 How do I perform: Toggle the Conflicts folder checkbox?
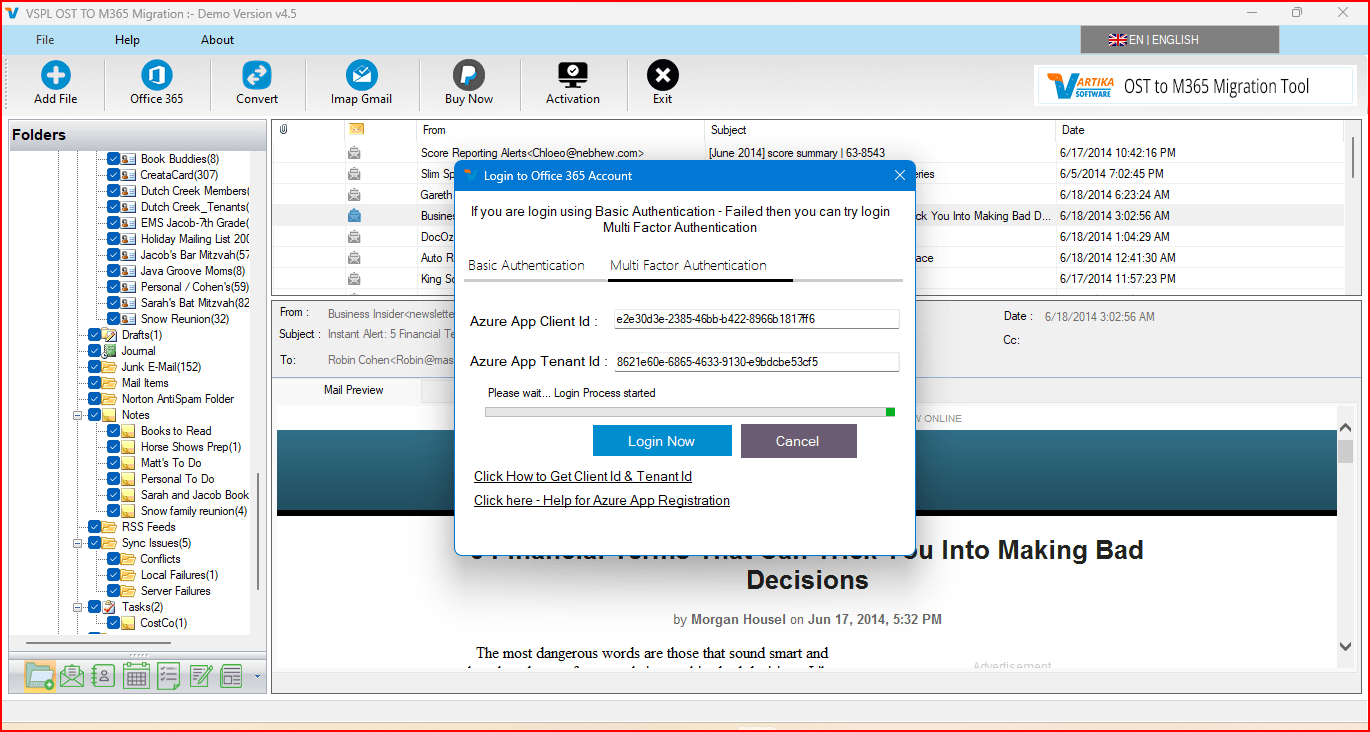[x=113, y=559]
